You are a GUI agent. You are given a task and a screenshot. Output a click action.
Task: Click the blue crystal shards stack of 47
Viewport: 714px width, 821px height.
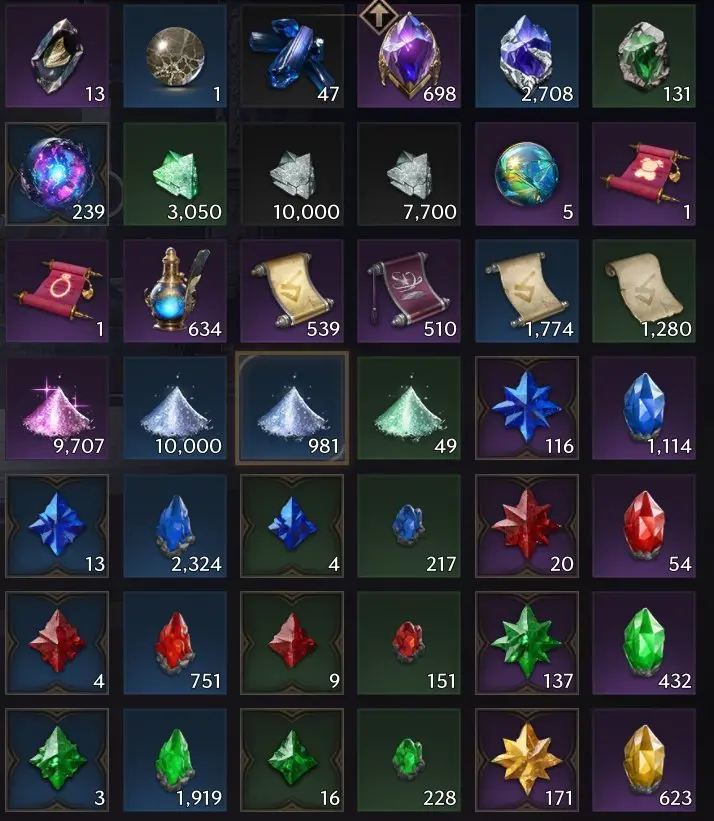pos(292,56)
